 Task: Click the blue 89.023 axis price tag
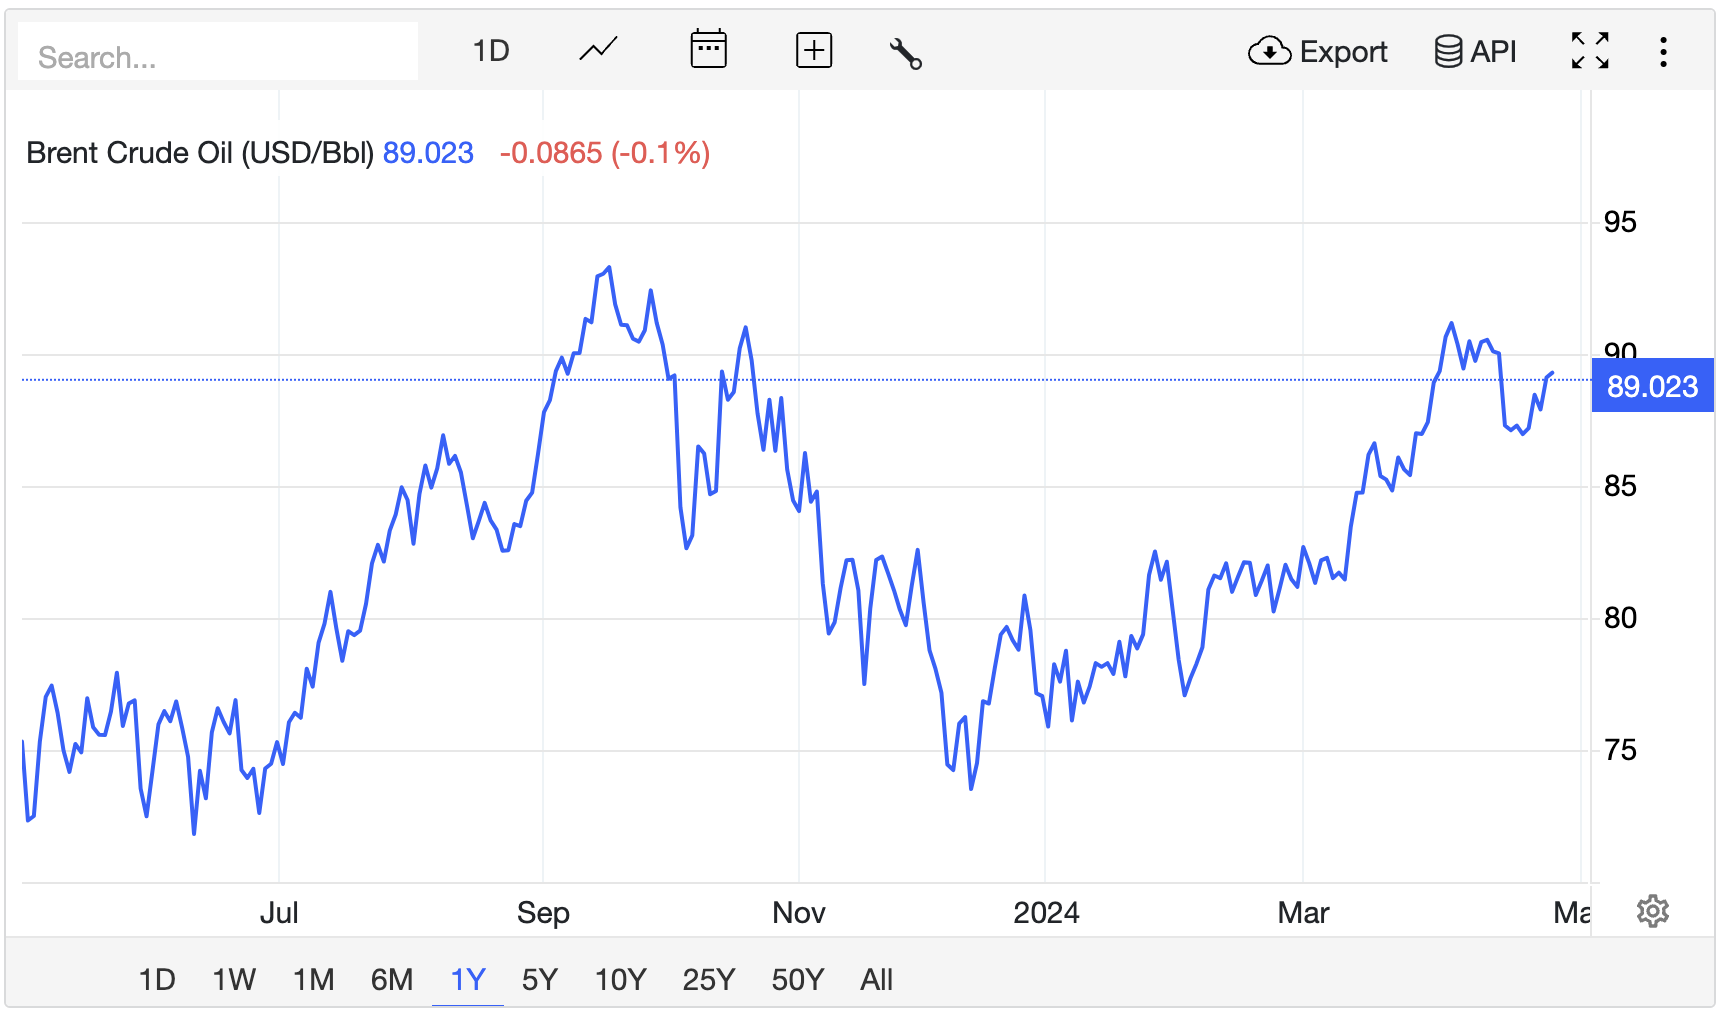tap(1652, 386)
